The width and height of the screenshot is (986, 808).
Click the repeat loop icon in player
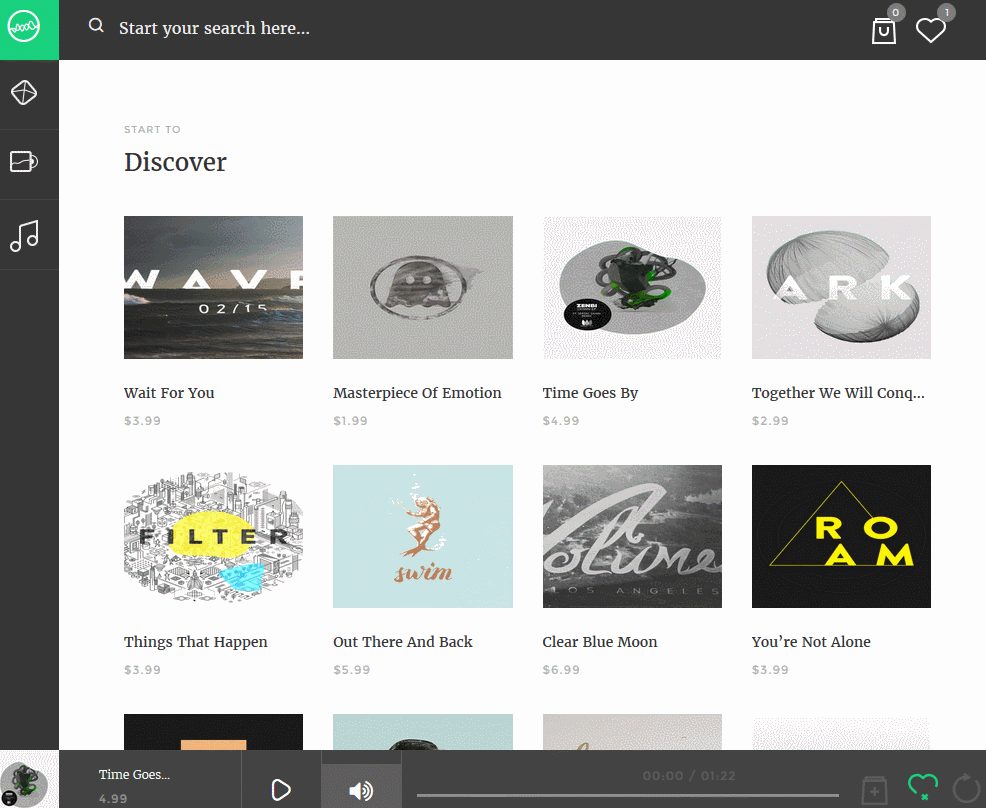pyautogui.click(x=967, y=788)
